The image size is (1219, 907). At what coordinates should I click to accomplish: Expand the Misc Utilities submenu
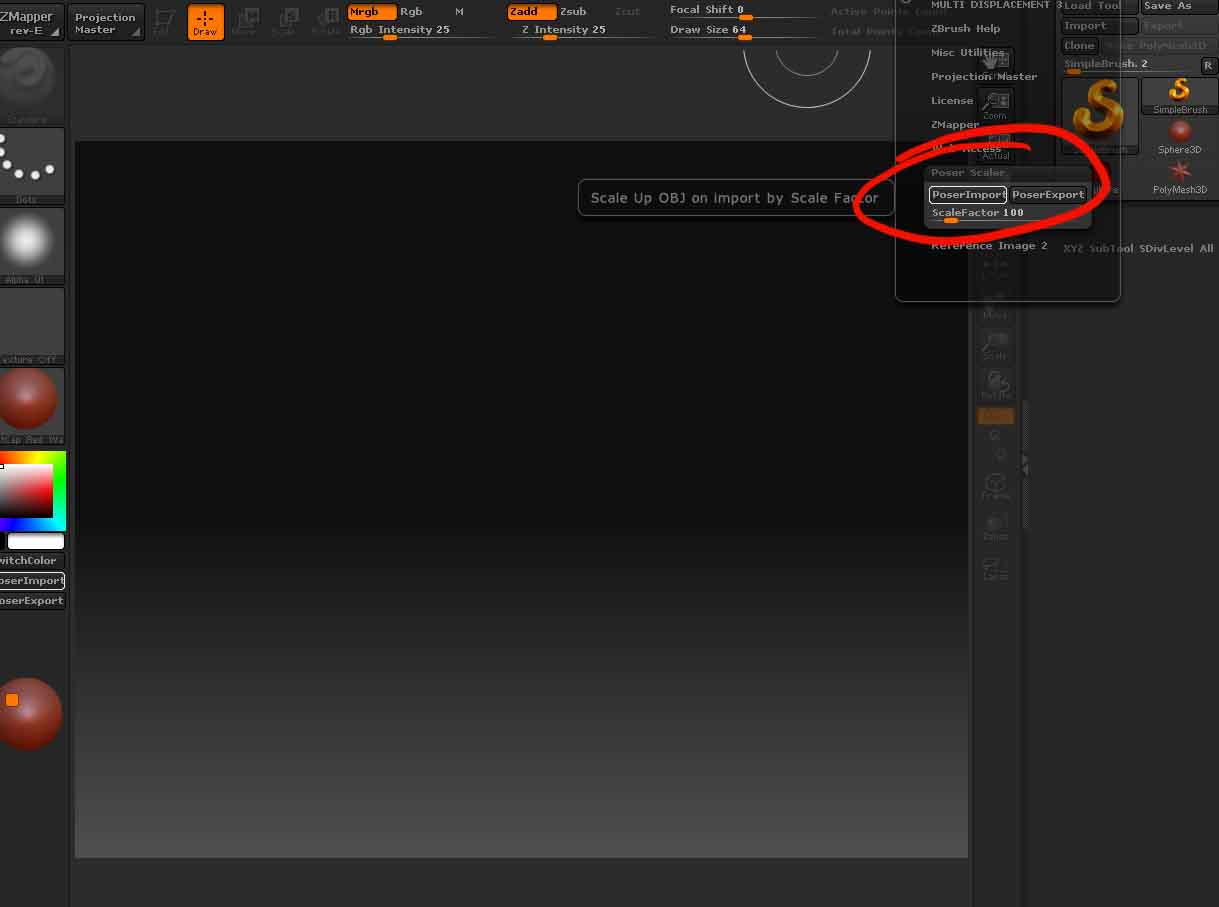click(x=968, y=52)
